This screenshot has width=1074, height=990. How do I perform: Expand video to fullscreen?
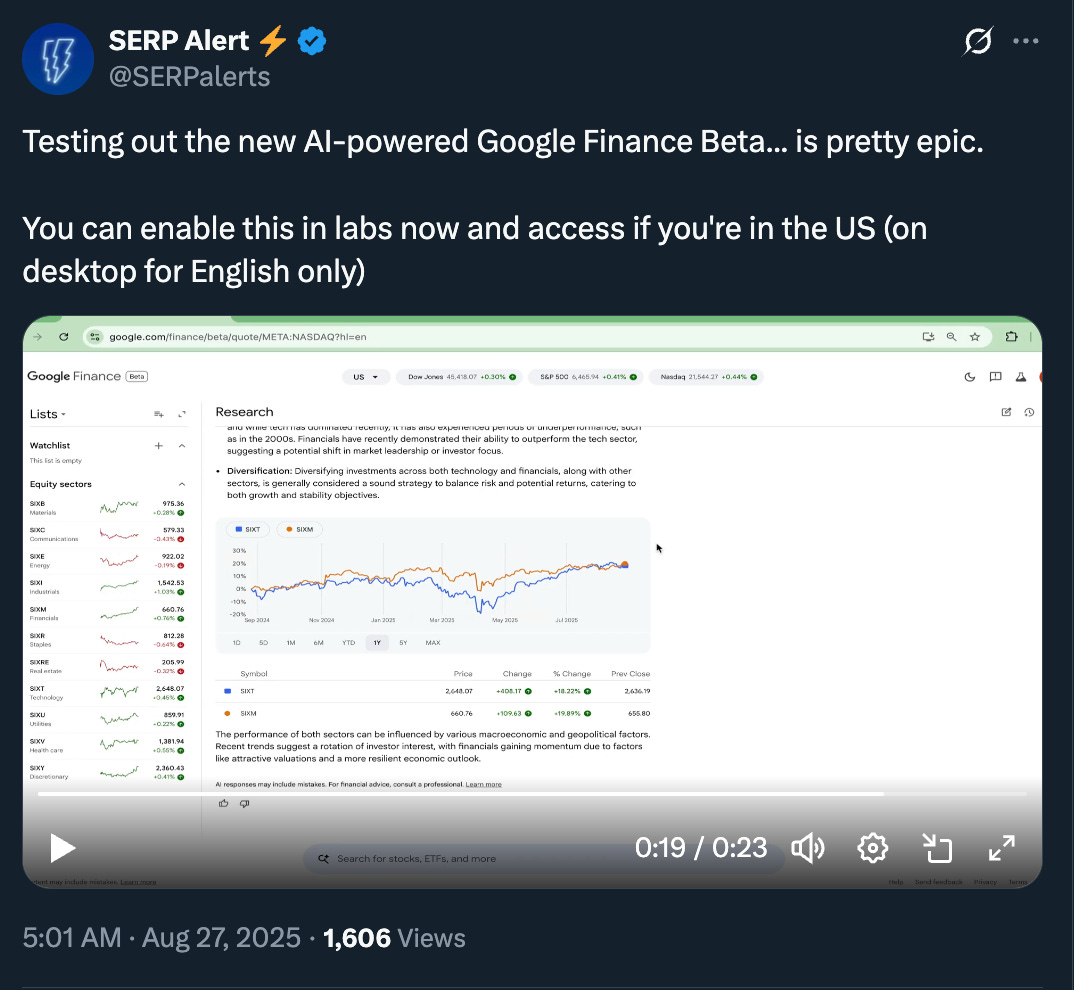tap(1001, 848)
